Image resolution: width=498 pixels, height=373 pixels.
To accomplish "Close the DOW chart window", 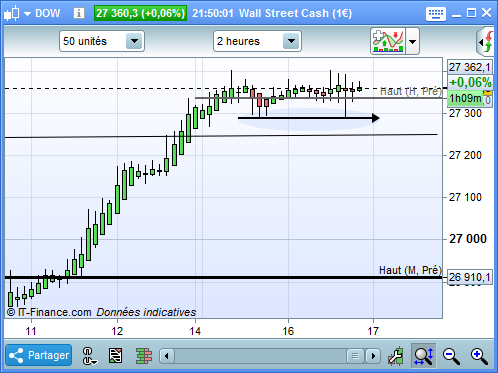I will [486, 13].
